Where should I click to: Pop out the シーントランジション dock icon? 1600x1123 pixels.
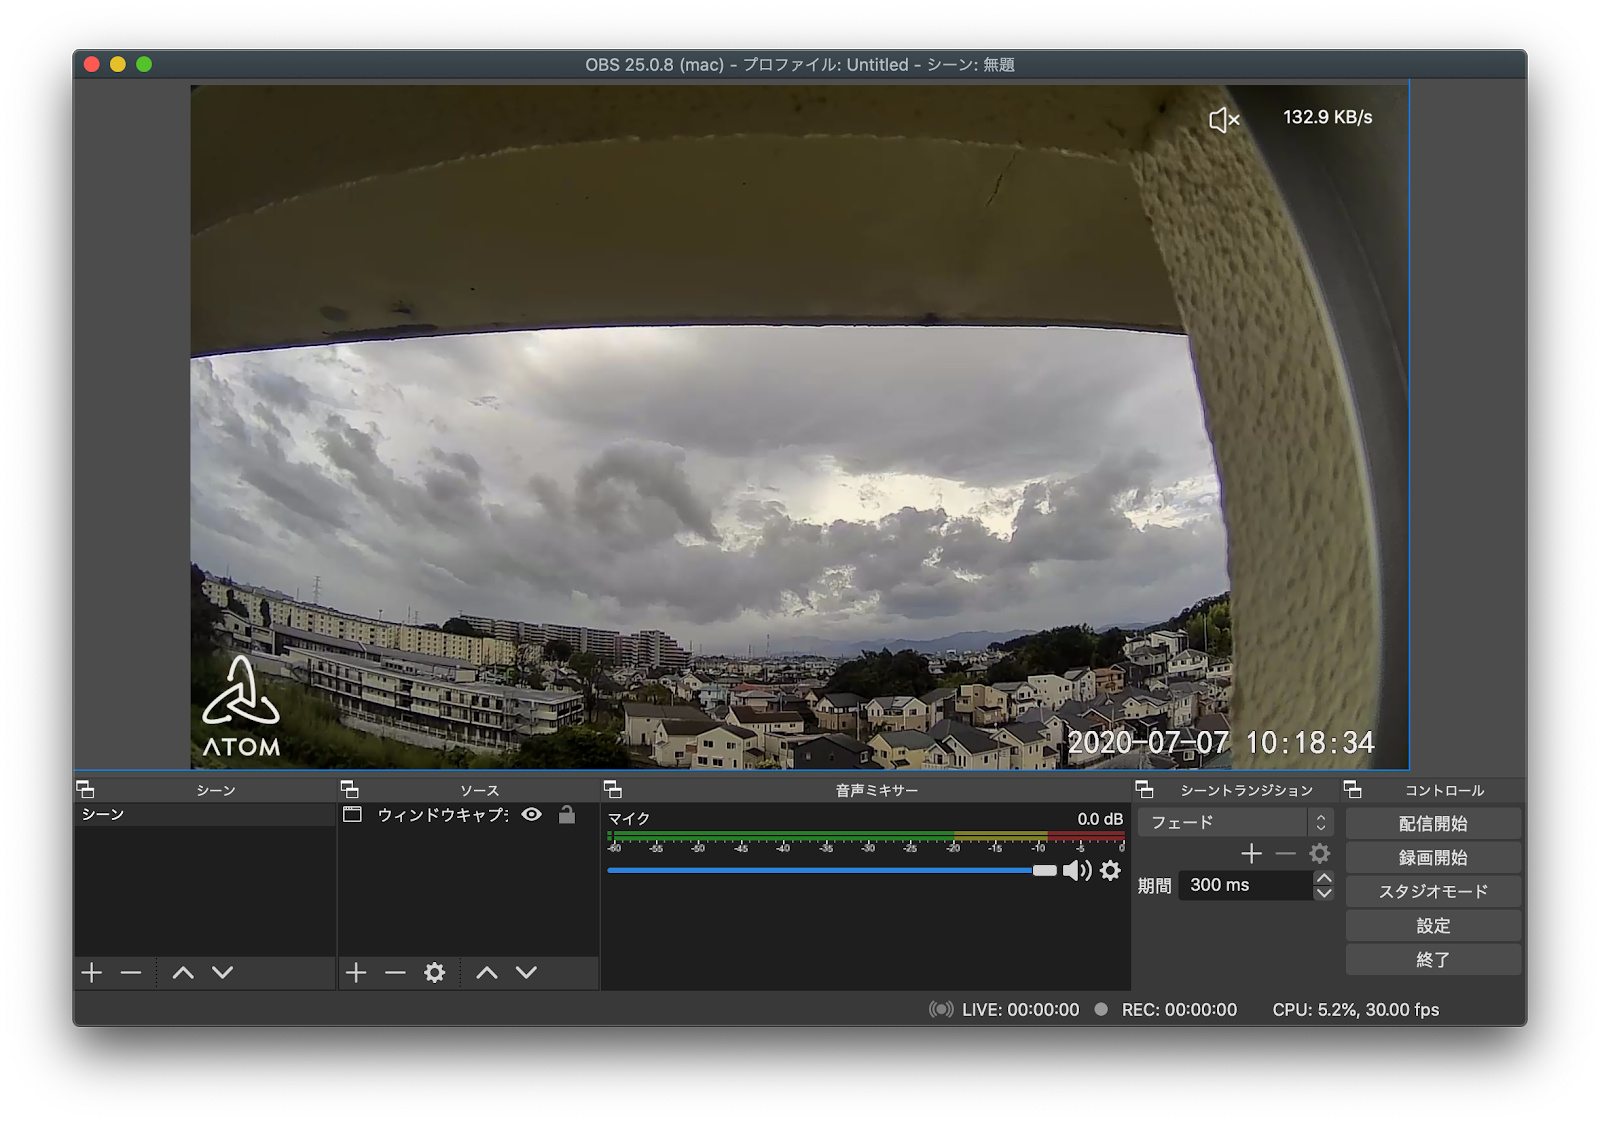point(1145,789)
